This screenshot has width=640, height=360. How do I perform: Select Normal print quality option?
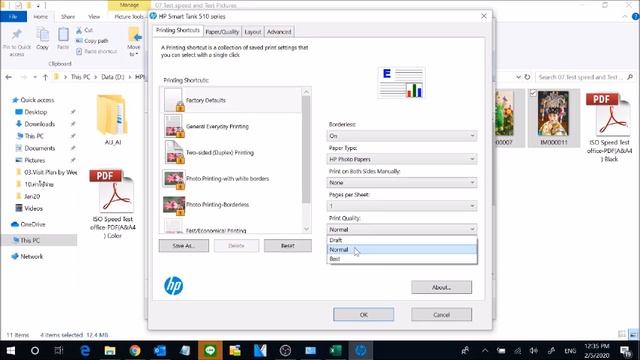click(x=402, y=249)
